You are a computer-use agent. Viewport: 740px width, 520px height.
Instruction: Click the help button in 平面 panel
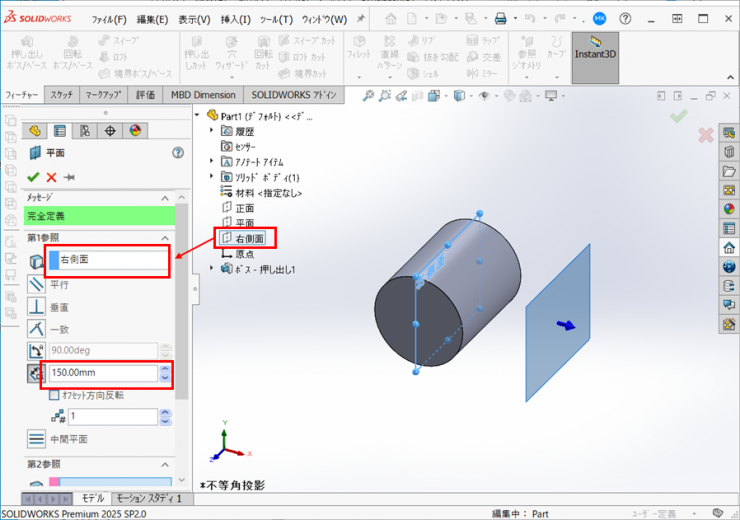[178, 153]
